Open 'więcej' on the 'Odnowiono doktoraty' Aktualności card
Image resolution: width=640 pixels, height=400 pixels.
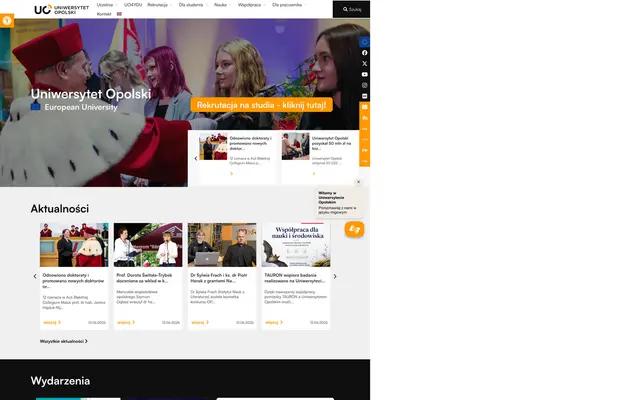tap(52, 322)
